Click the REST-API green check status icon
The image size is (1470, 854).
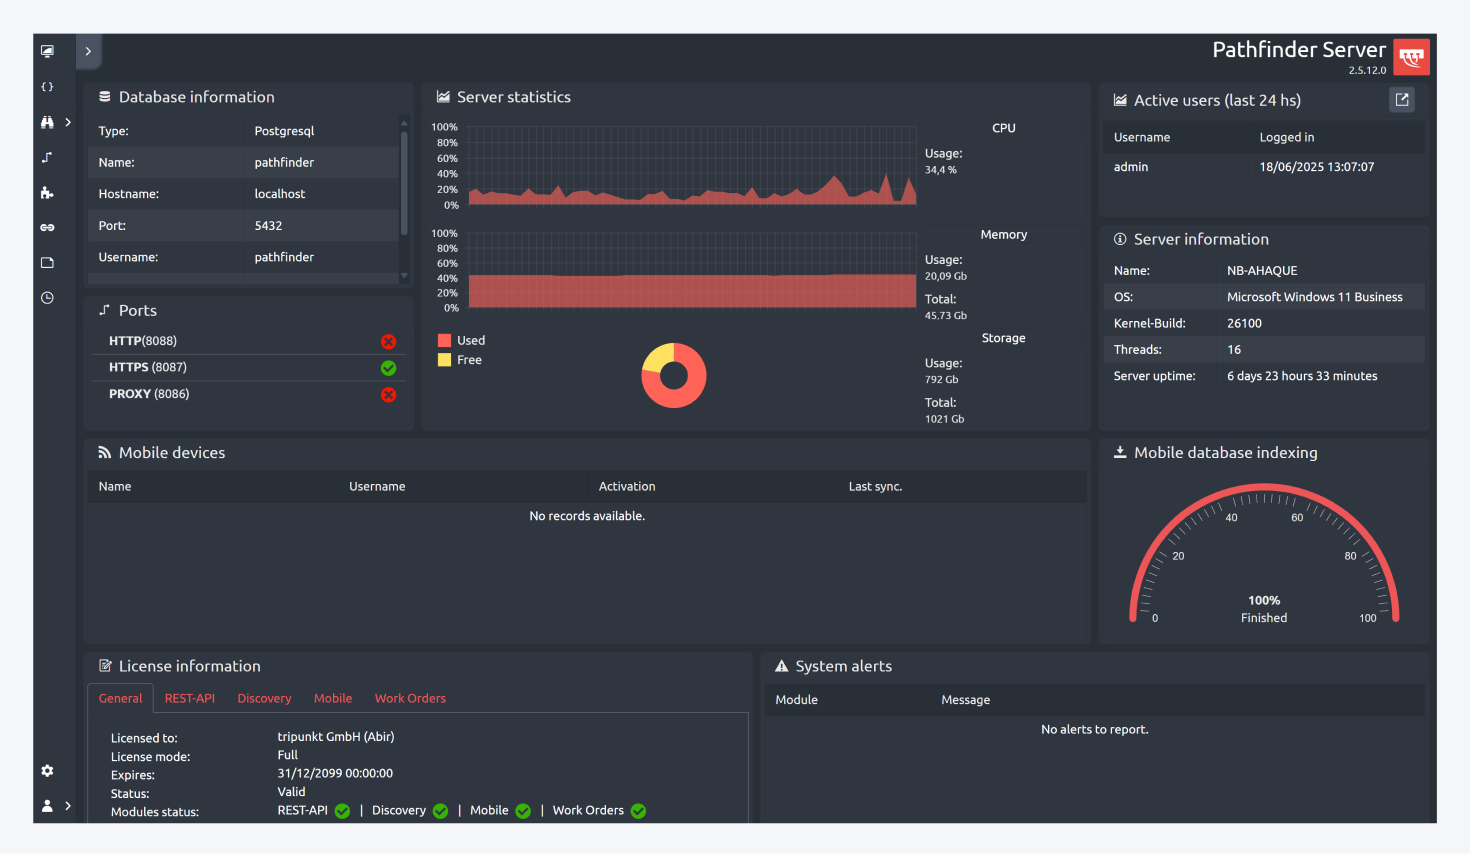(342, 811)
